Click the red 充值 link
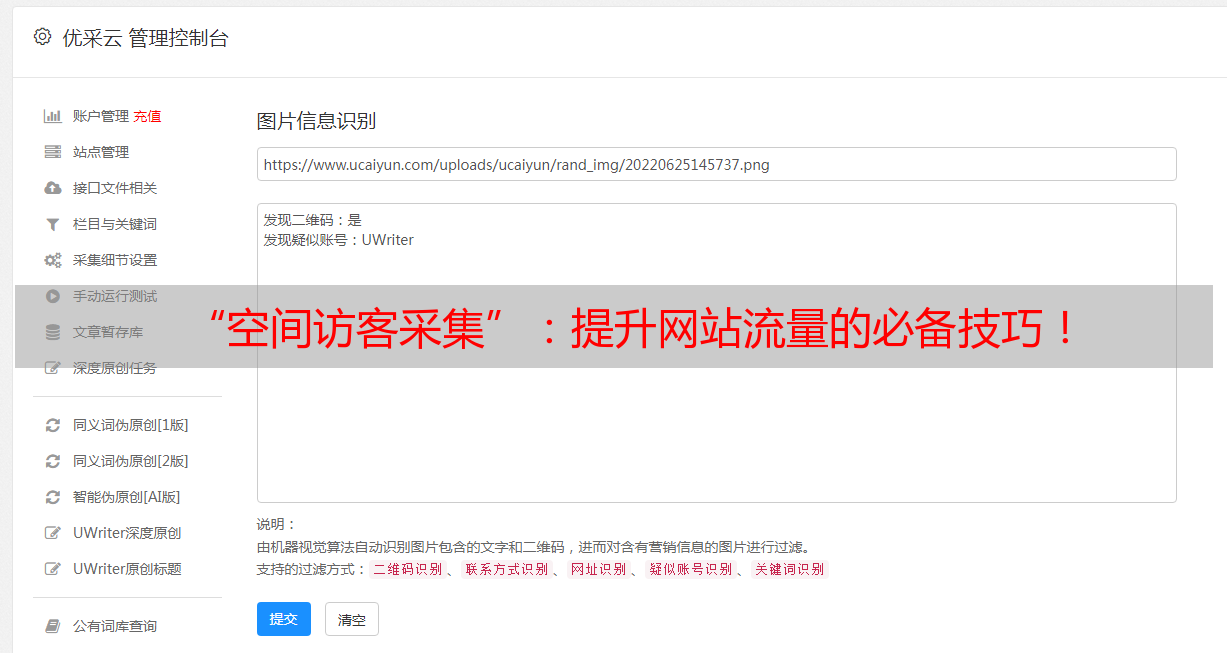The width and height of the screenshot is (1227, 653). (147, 116)
